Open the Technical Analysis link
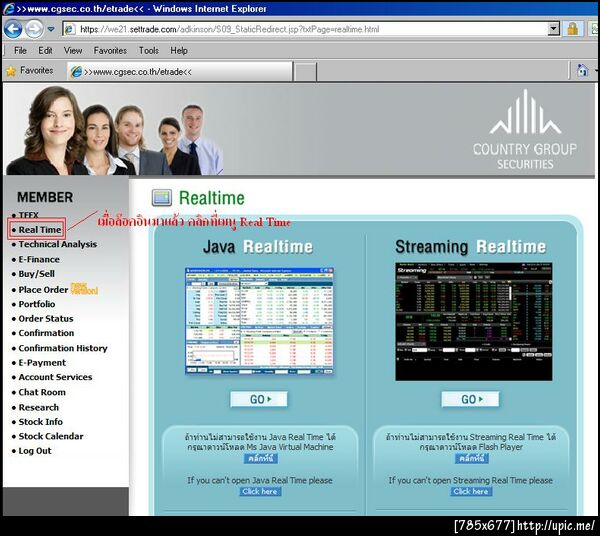The width and height of the screenshot is (600, 536). coord(58,244)
